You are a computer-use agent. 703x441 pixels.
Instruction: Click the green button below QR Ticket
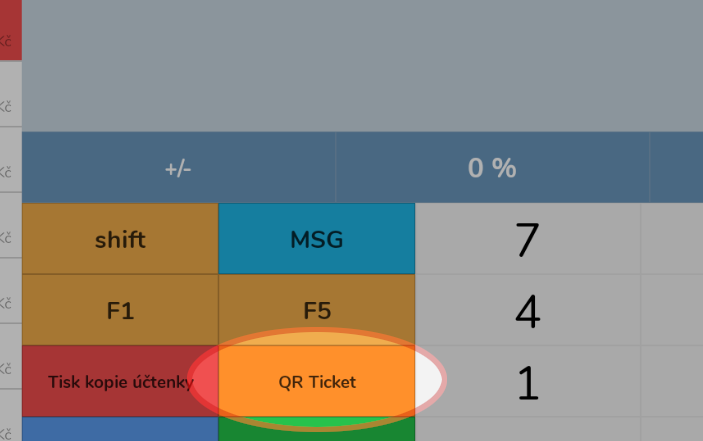[x=316, y=432]
